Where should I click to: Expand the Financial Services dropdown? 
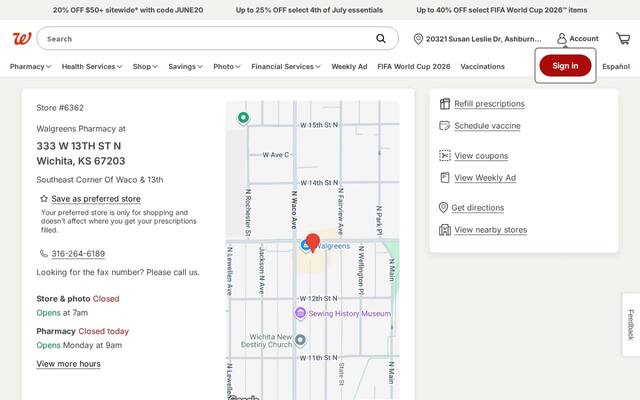coord(286,67)
